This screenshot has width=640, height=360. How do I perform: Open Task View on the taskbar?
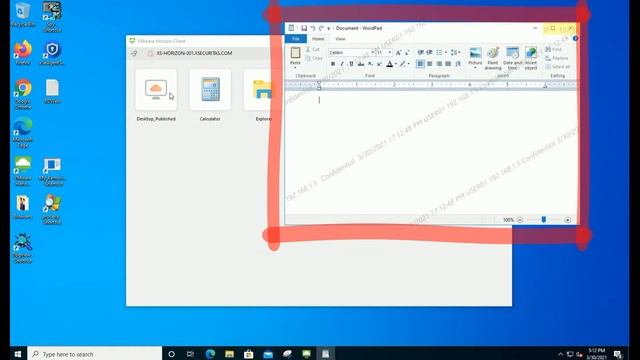point(191,354)
